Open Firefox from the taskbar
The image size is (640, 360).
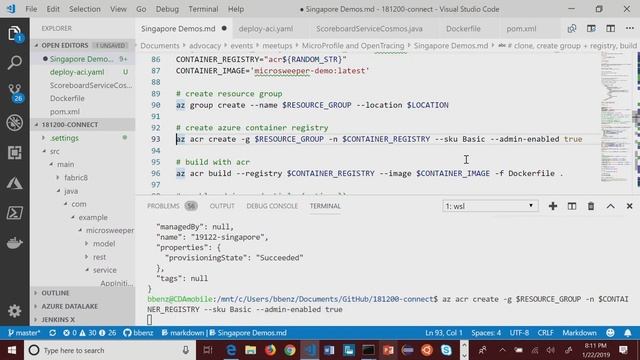(270, 350)
